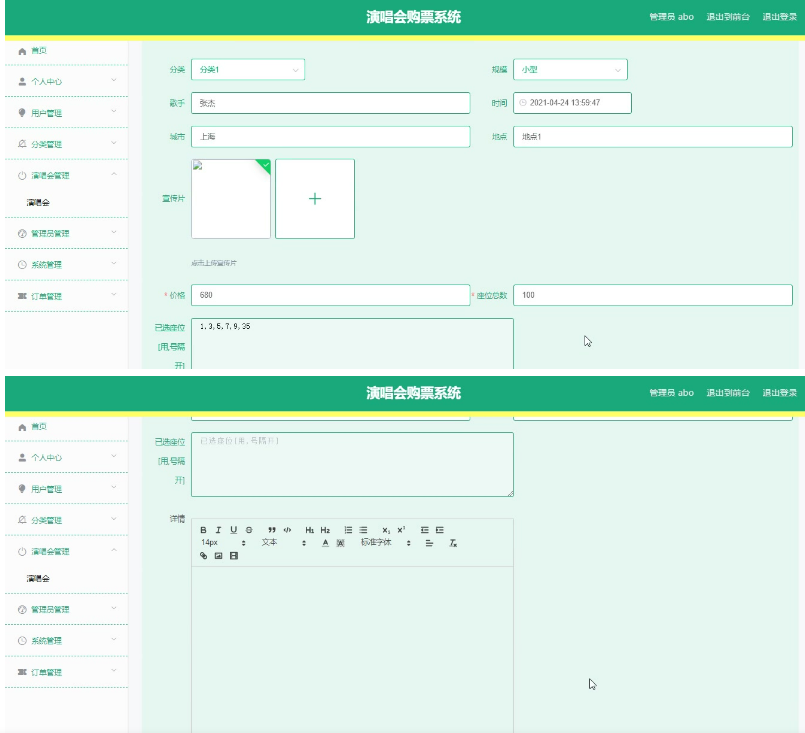Click 退出登录 in the lower page header
The width and height of the screenshot is (805, 733).
(779, 393)
